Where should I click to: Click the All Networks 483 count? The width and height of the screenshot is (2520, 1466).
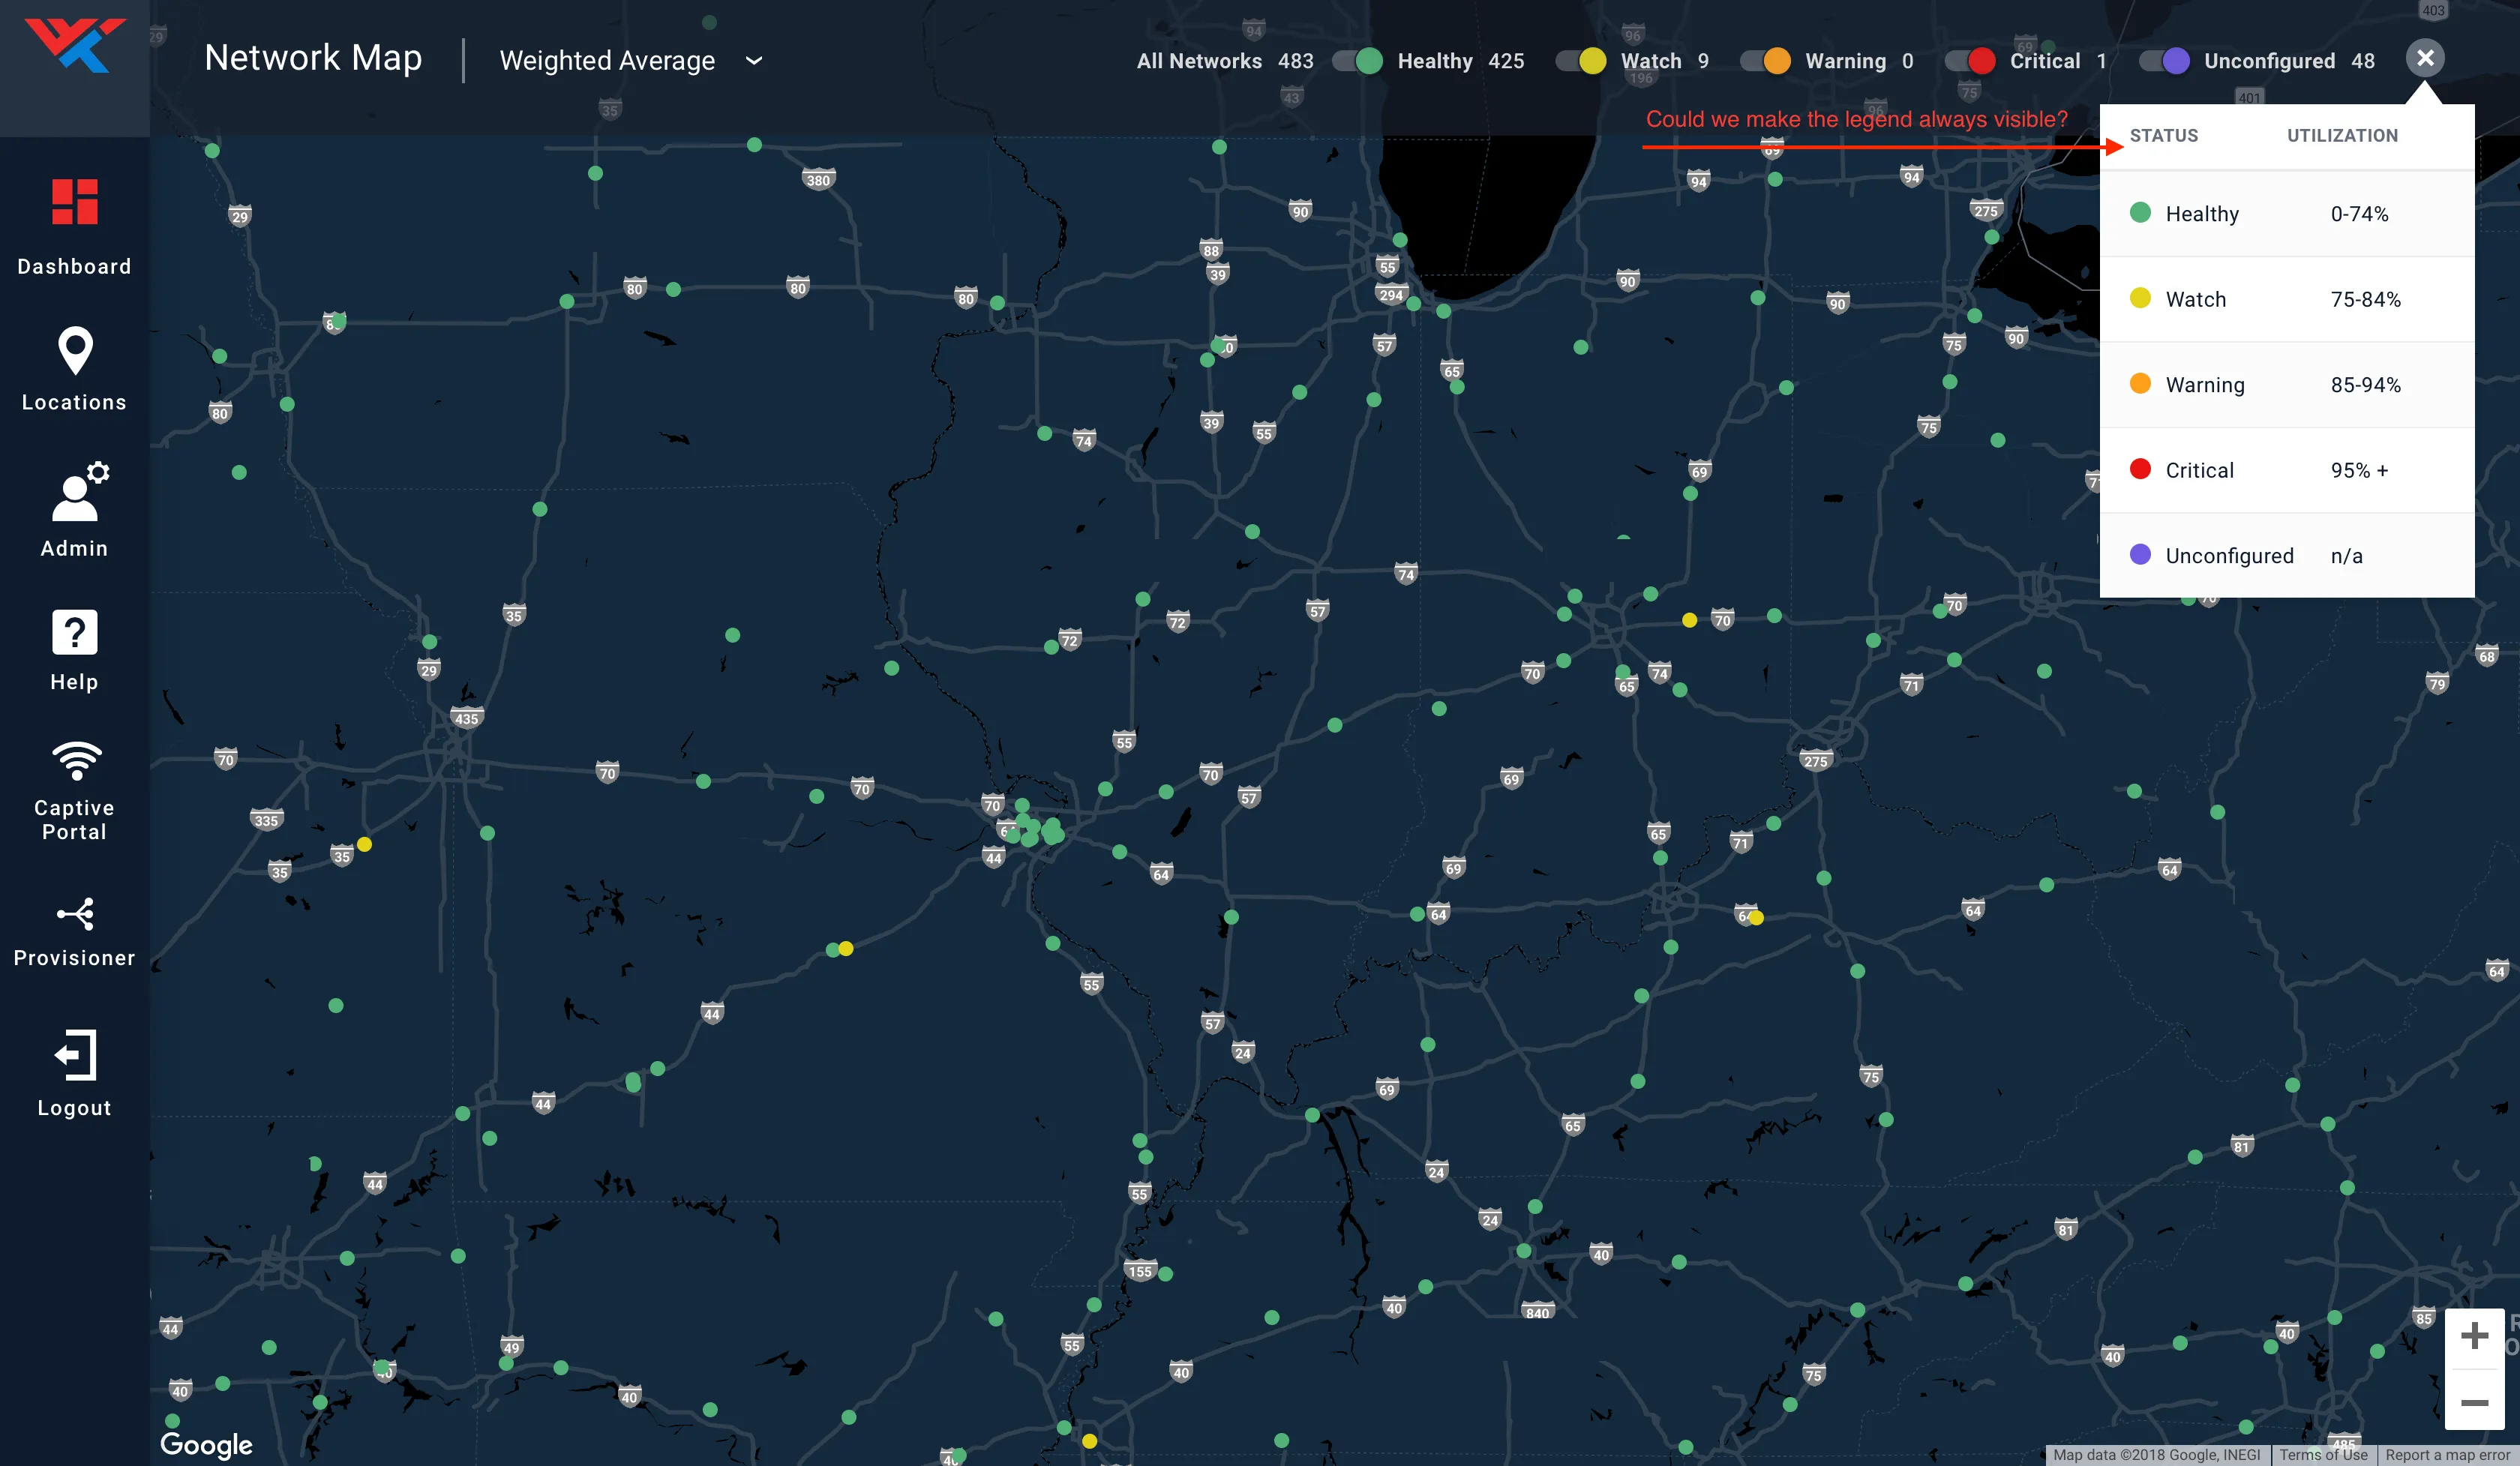pos(1225,61)
